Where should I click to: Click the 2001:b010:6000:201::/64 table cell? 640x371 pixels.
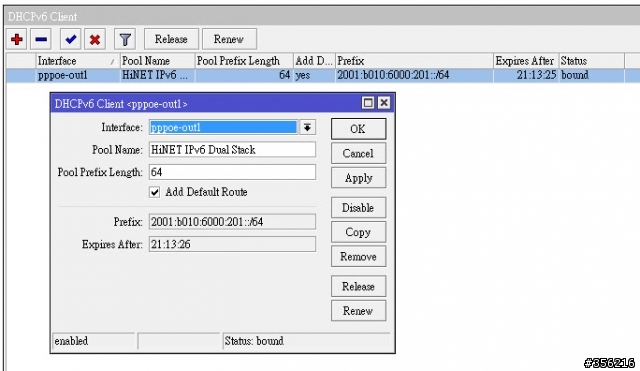point(414,76)
